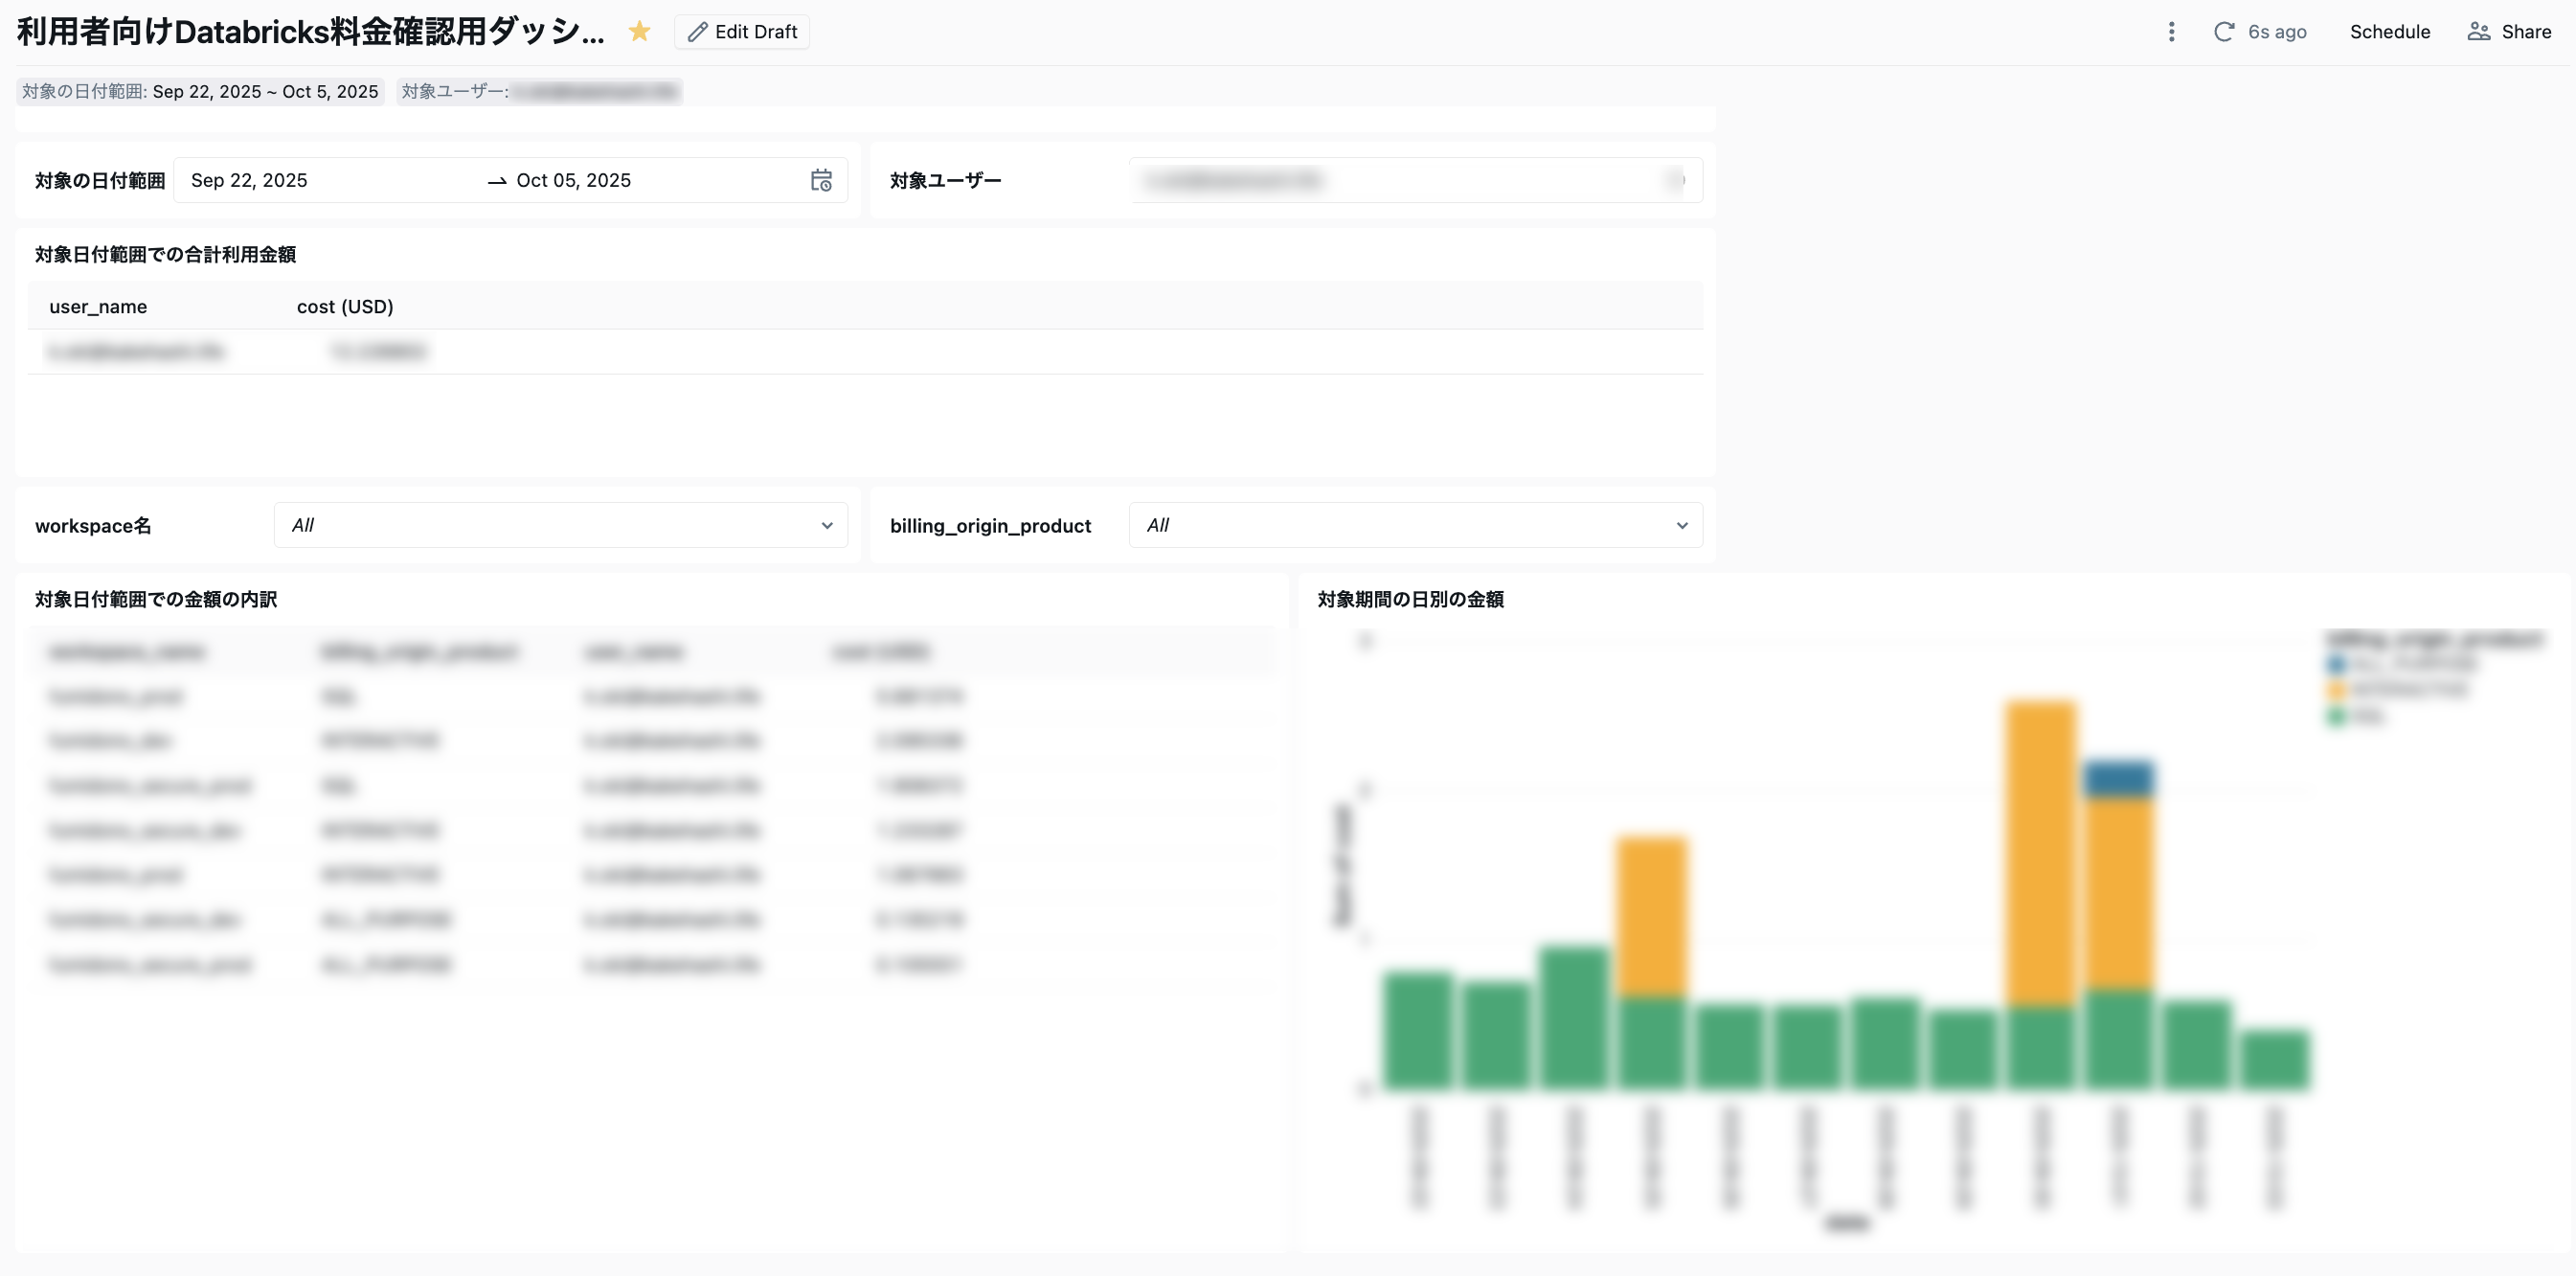Click the yellow favorite star icon
2576x1276 pixels.
639,32
